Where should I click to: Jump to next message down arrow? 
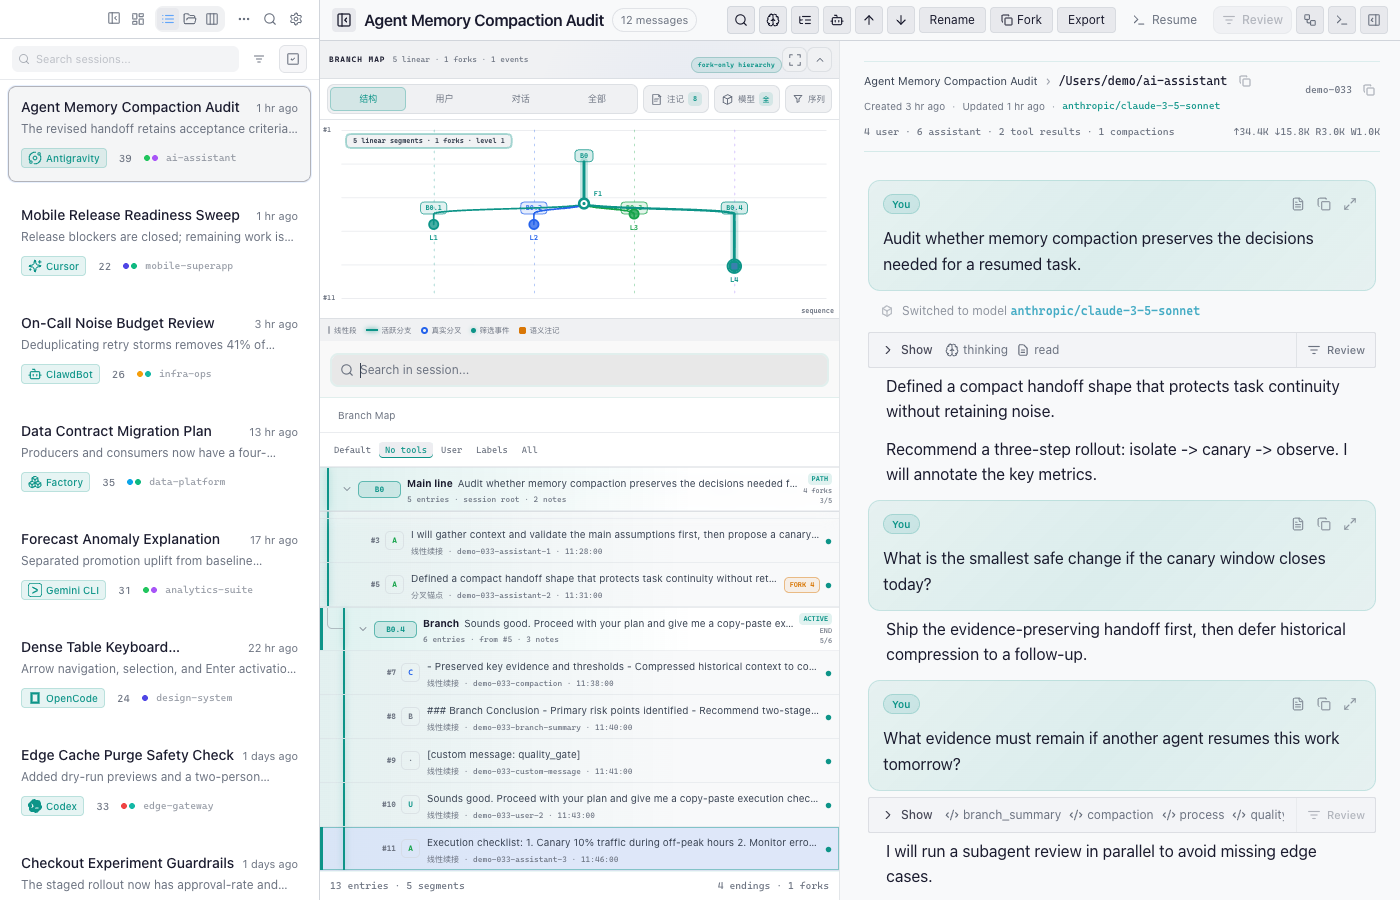click(901, 20)
